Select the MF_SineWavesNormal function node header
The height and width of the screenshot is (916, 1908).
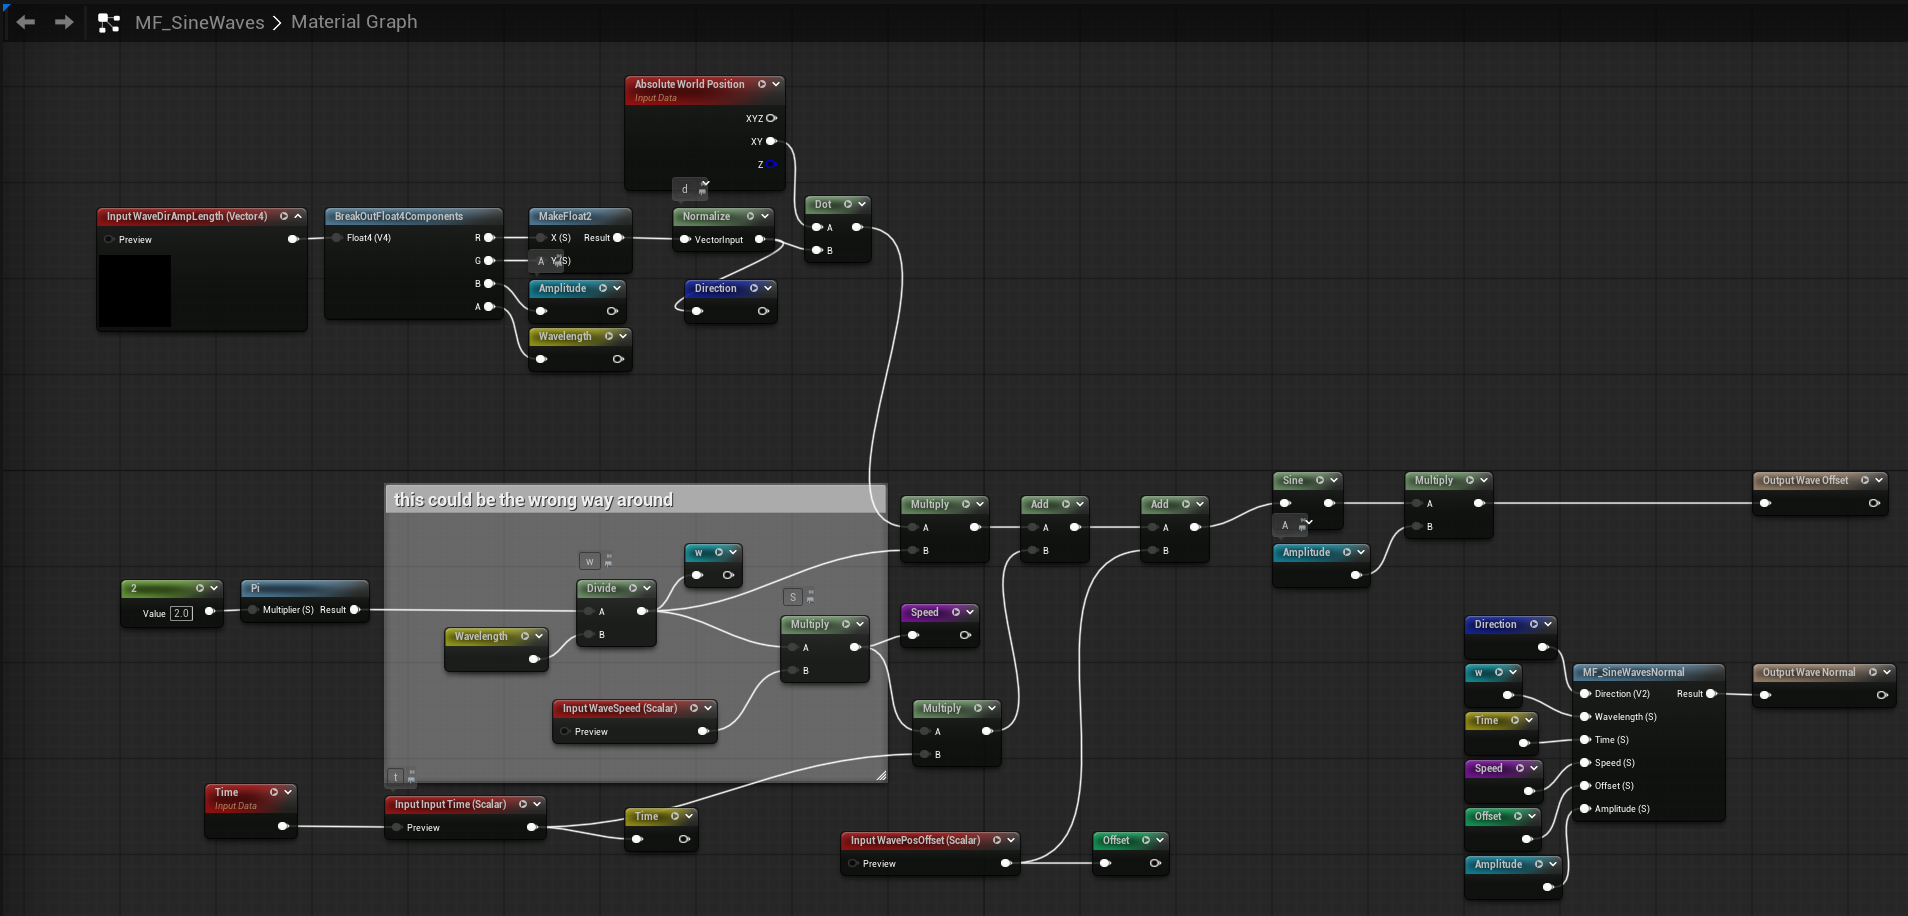tap(1648, 672)
